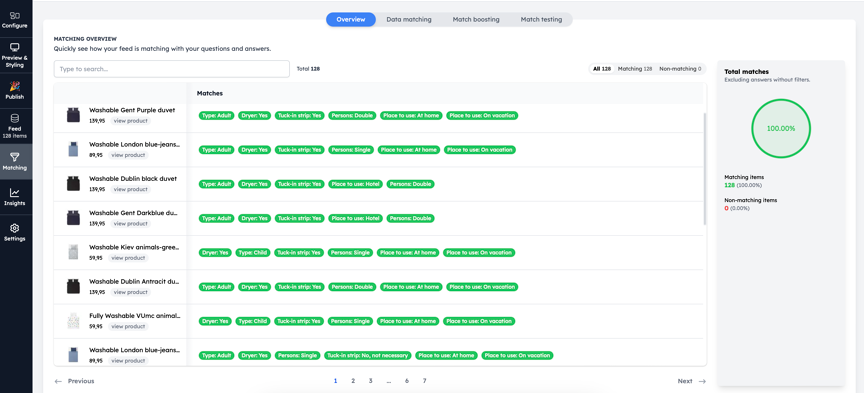Open the Settings gear icon
Viewport: 864px width, 393px height.
[15, 228]
